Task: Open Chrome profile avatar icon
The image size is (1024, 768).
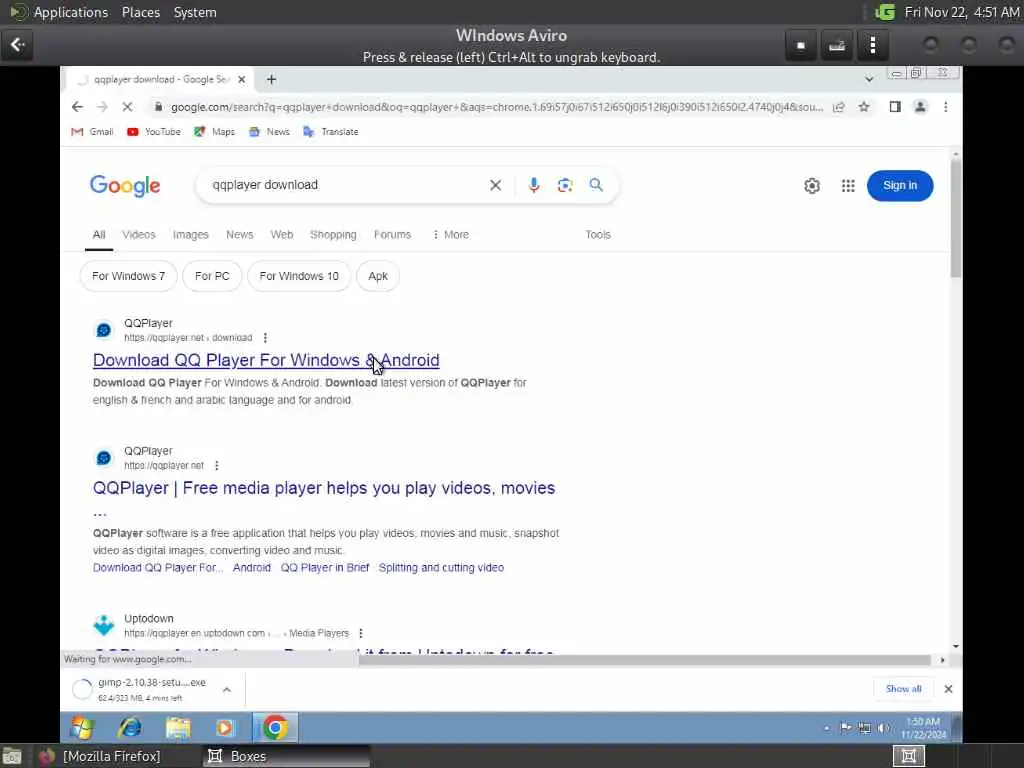Action: tap(920, 107)
